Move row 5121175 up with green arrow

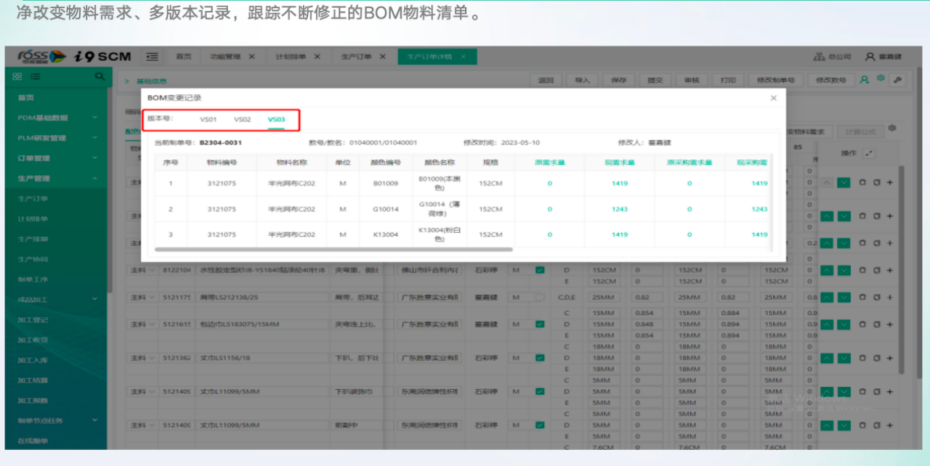click(x=827, y=298)
